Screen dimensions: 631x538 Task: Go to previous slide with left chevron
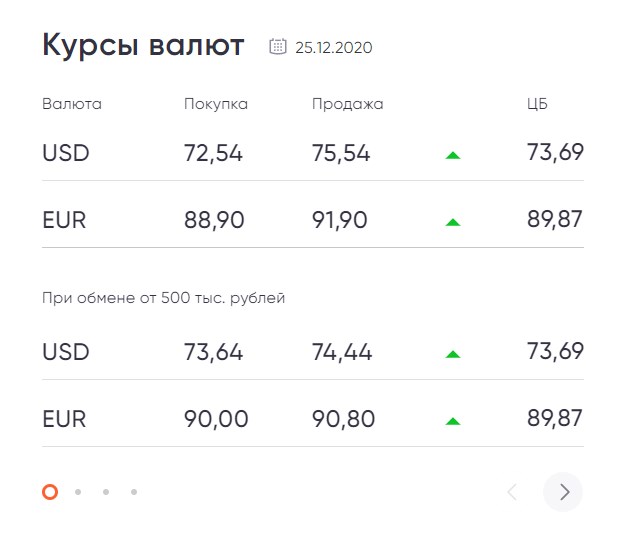pos(512,492)
